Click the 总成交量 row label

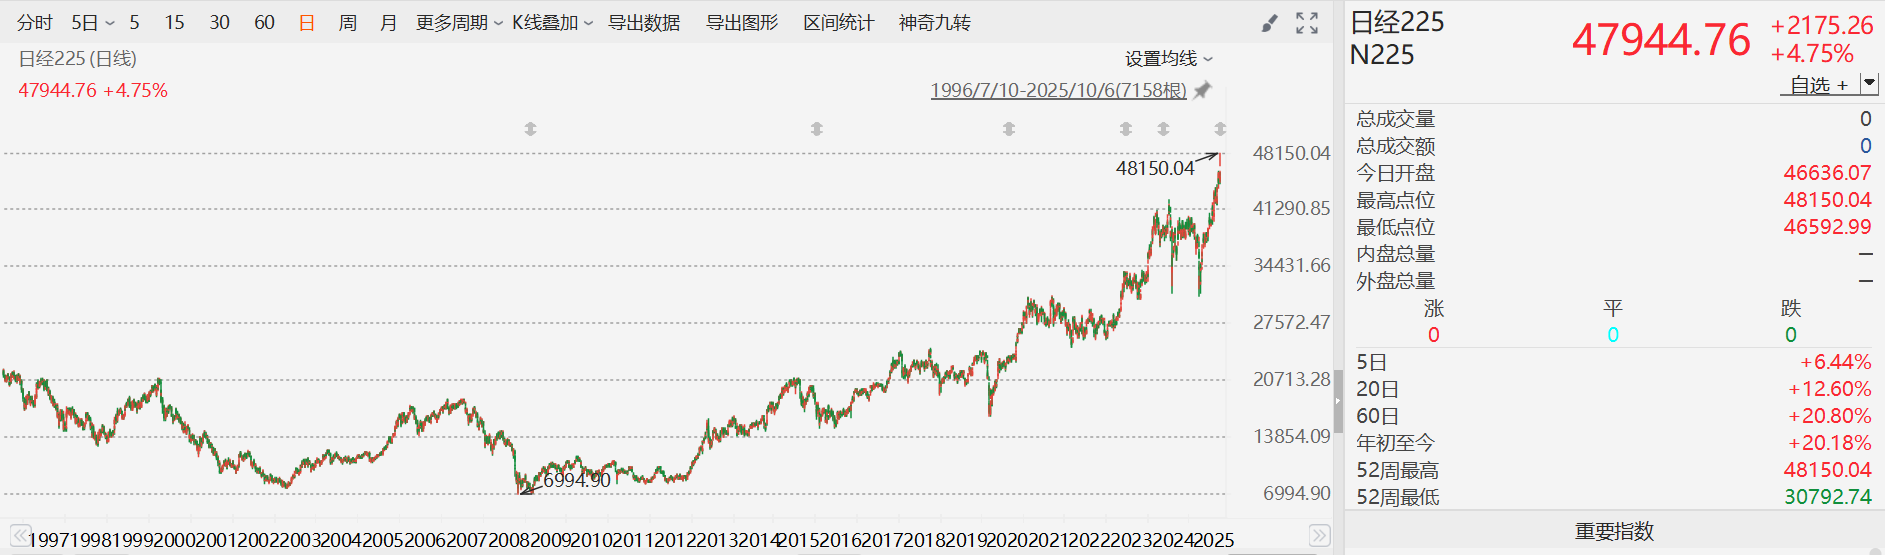[1396, 119]
